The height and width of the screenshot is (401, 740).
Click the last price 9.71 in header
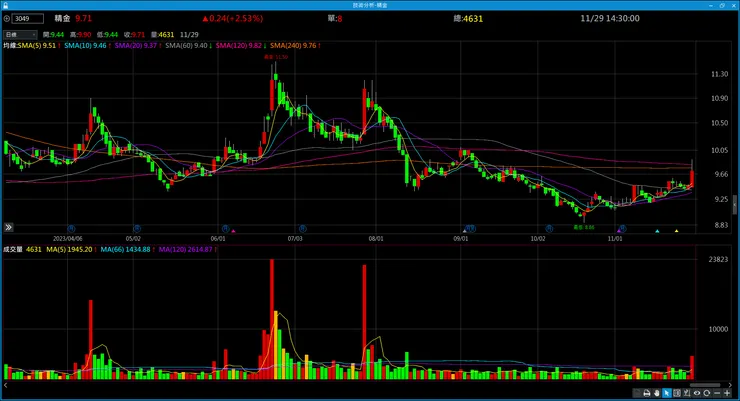pos(84,18)
